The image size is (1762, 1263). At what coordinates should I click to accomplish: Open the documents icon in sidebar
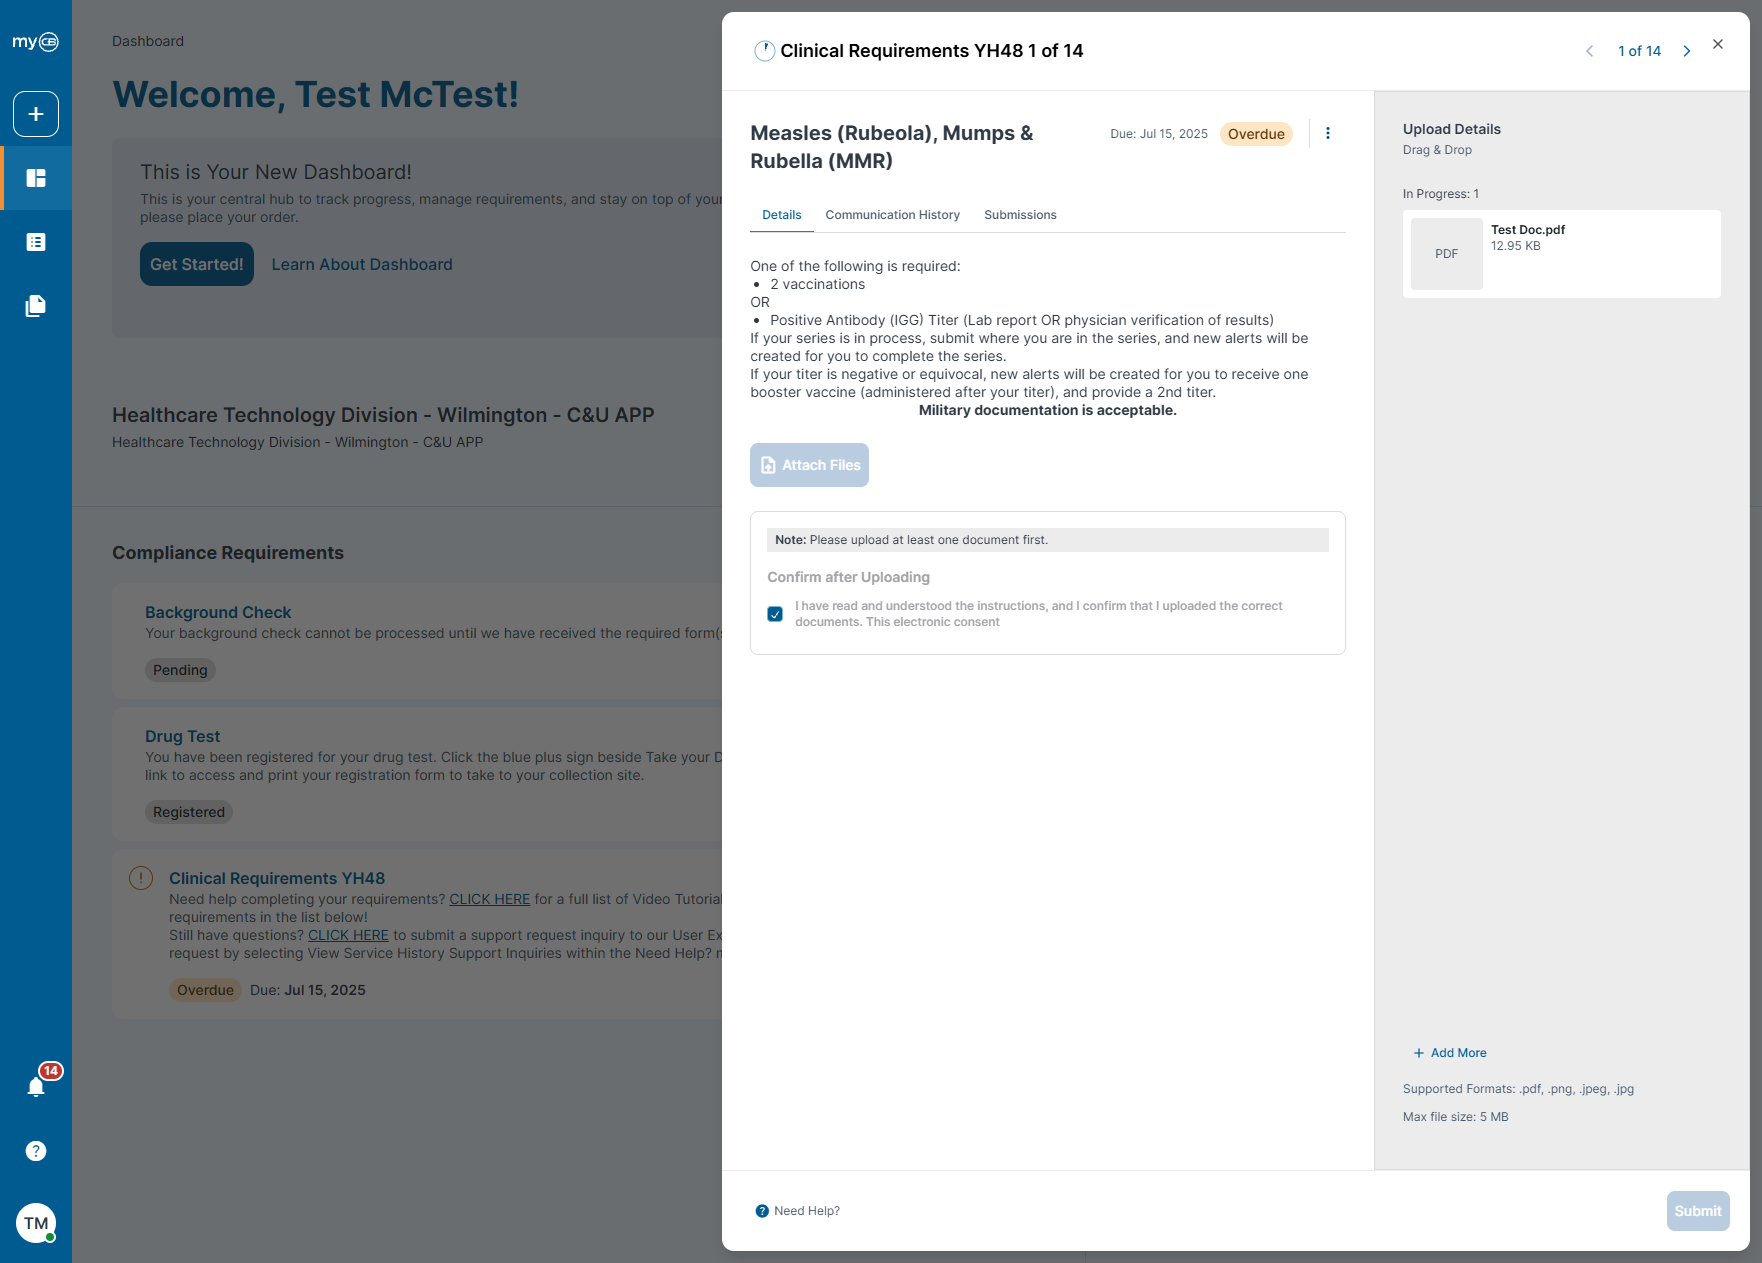tap(36, 306)
